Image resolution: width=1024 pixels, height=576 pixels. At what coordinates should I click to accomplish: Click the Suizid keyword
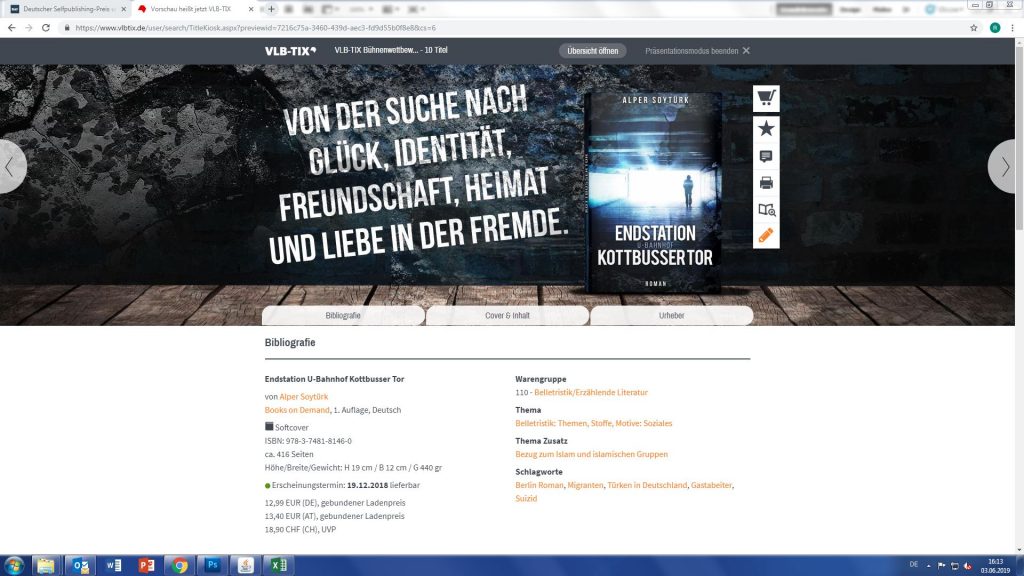526,498
